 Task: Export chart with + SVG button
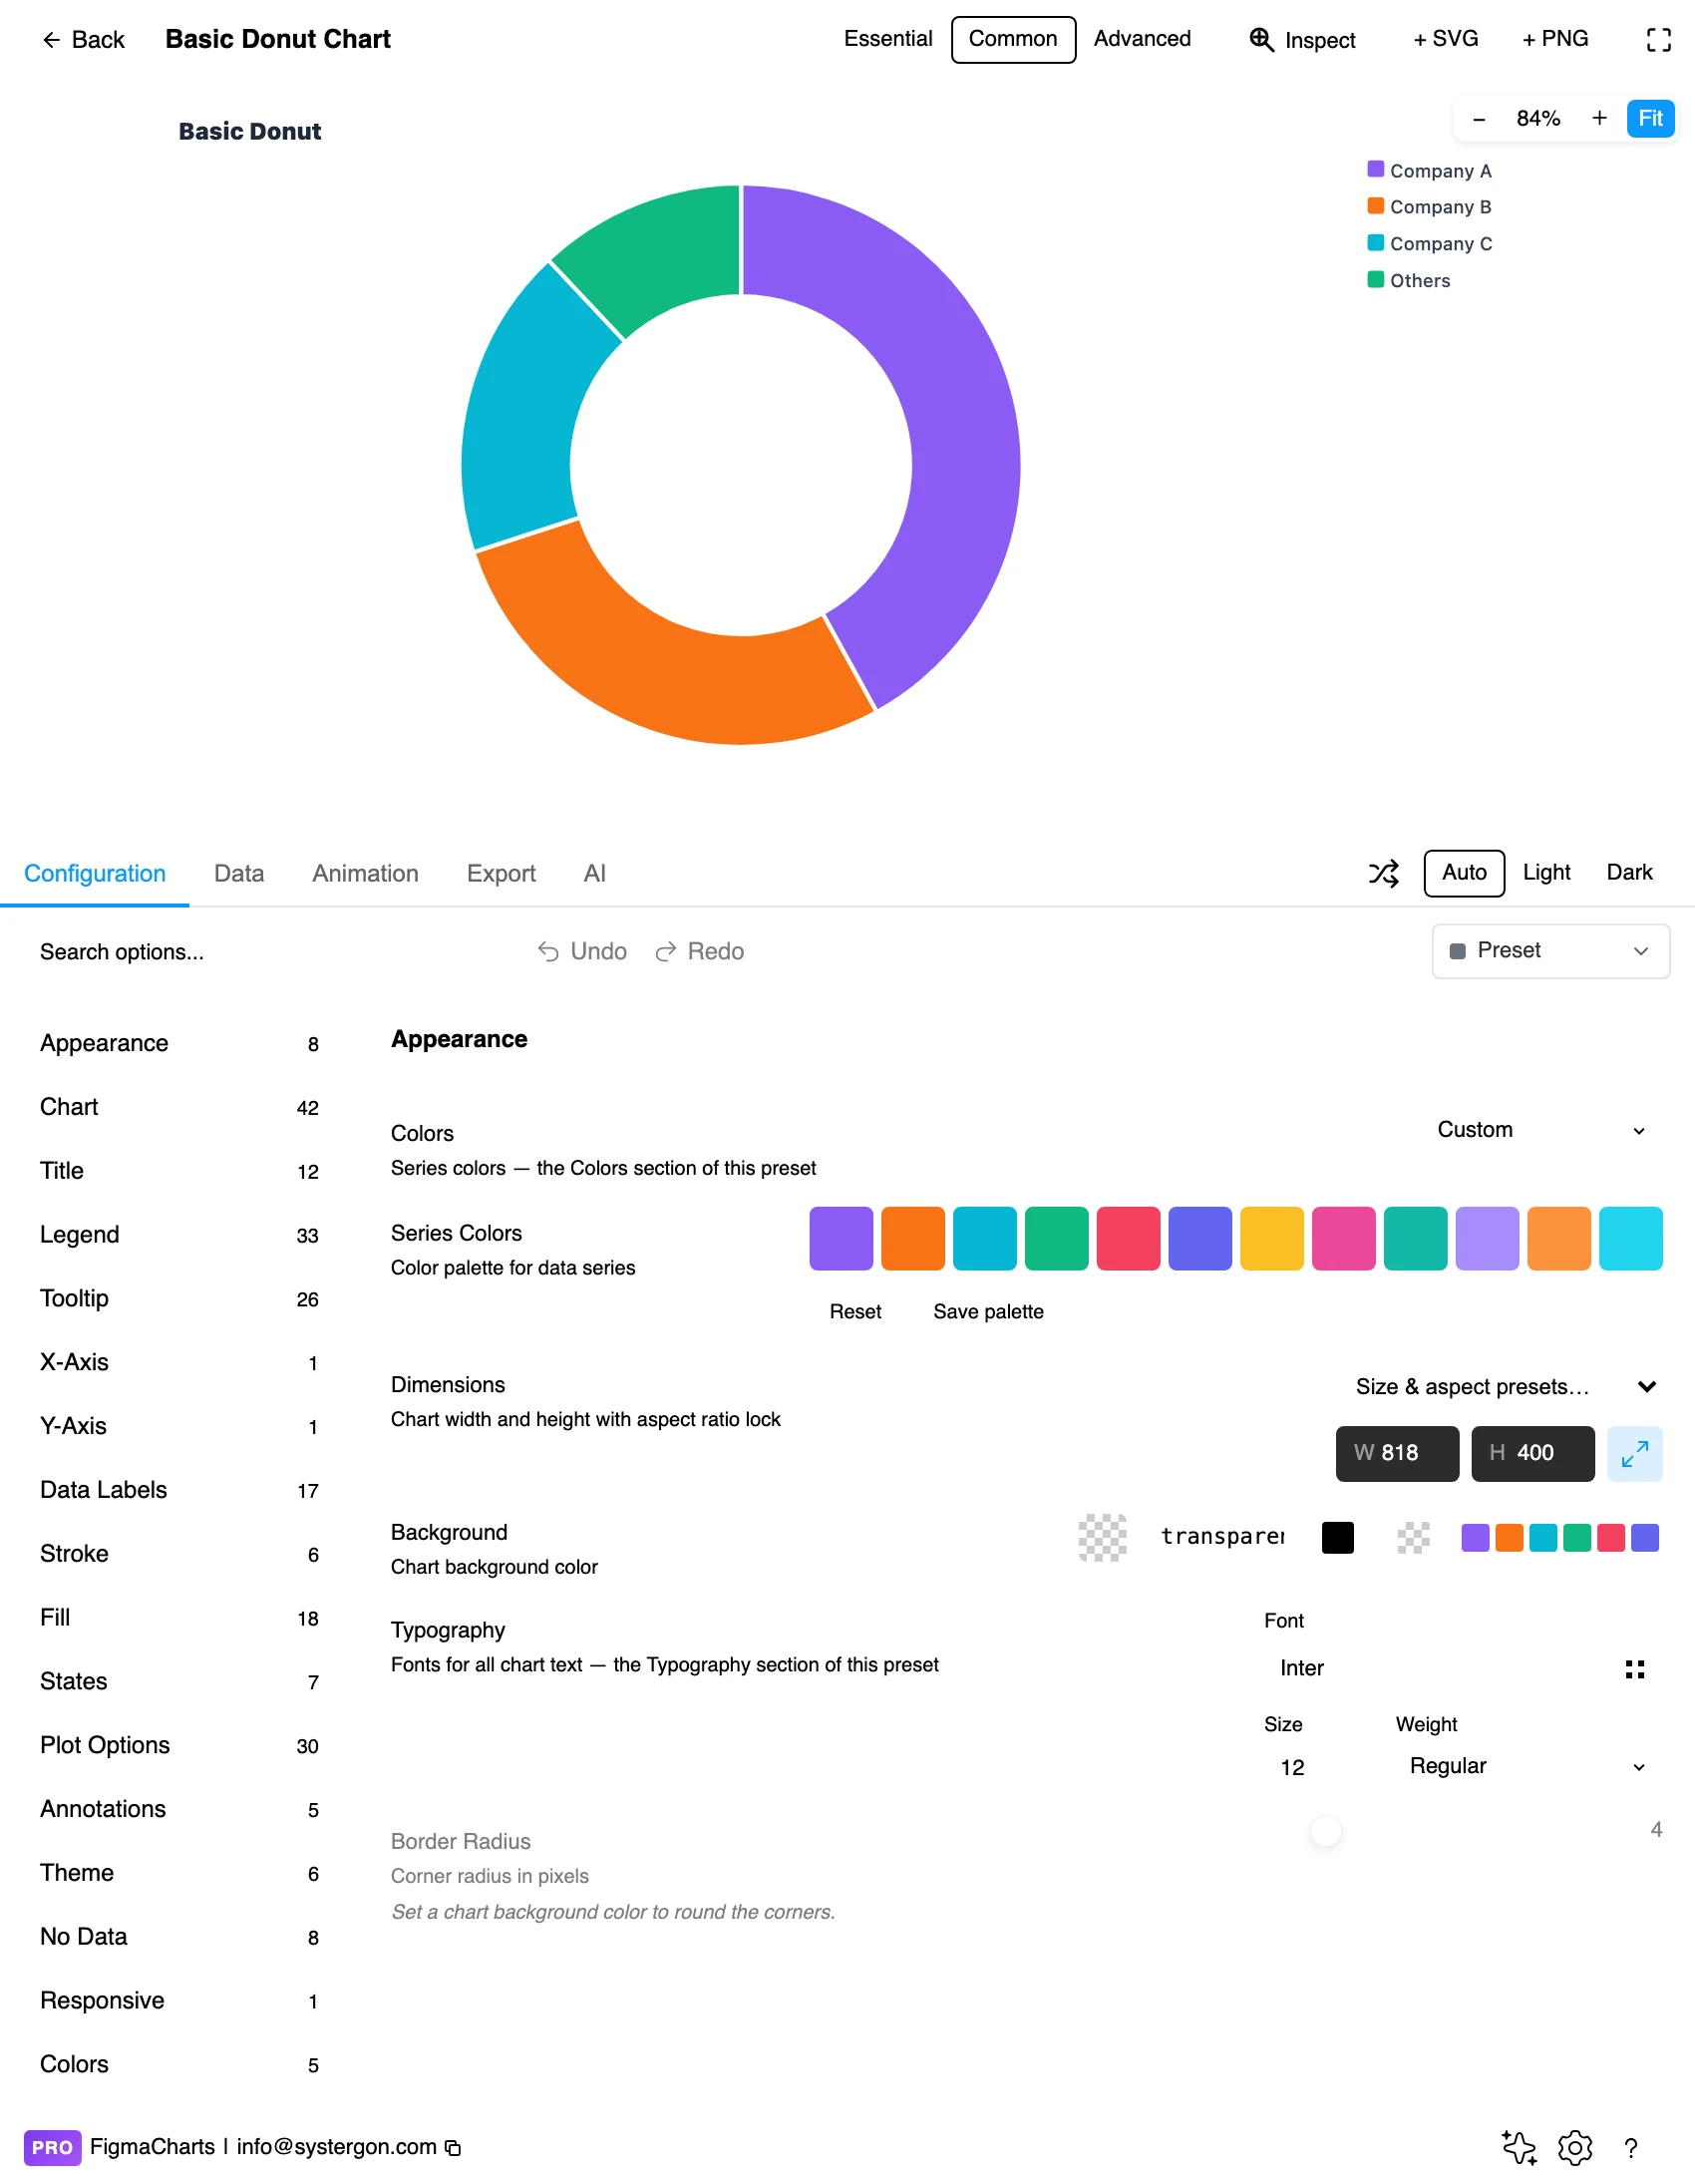pyautogui.click(x=1445, y=39)
